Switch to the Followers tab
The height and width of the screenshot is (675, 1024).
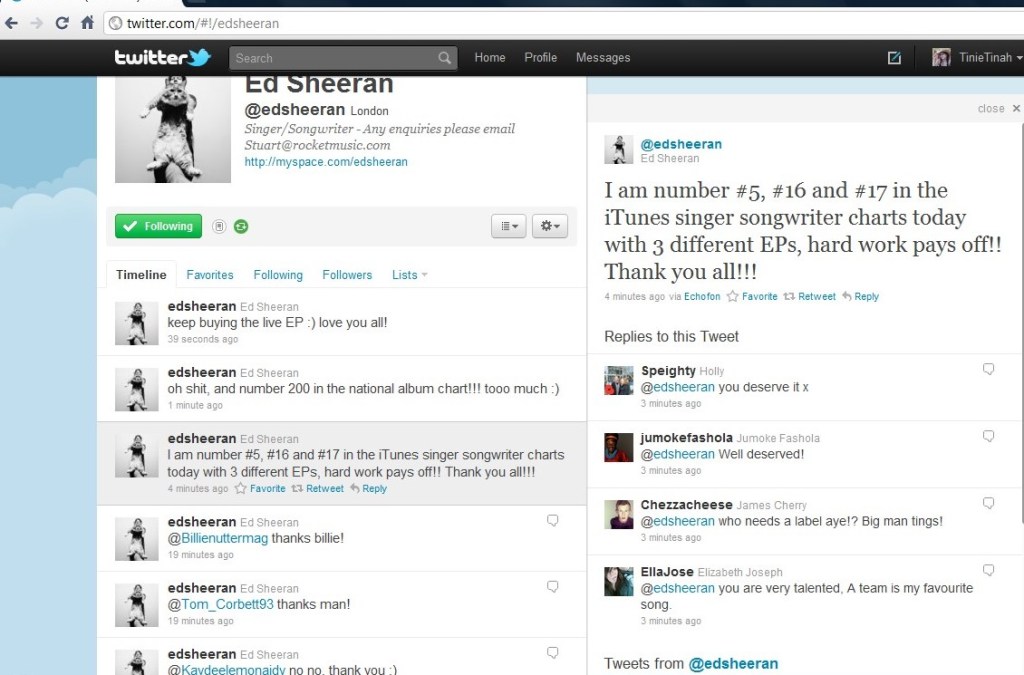(x=347, y=275)
